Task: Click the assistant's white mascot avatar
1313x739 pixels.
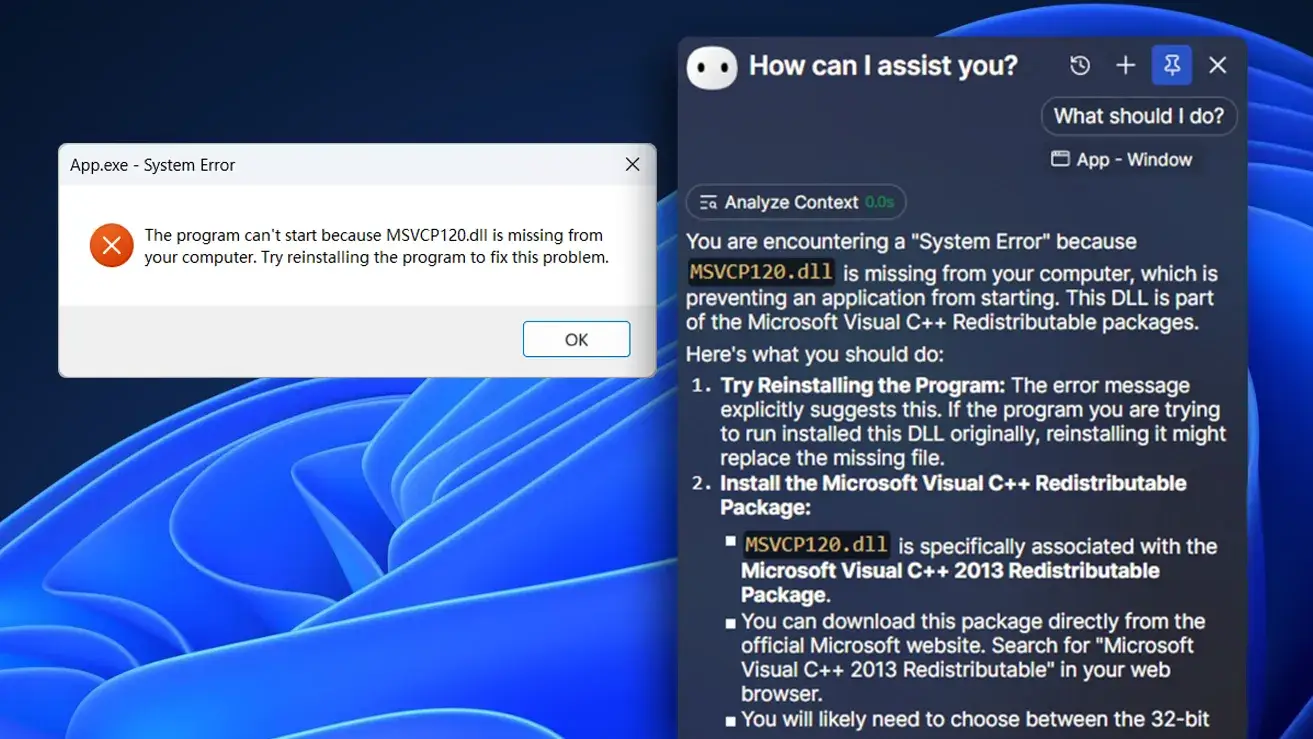Action: (711, 68)
